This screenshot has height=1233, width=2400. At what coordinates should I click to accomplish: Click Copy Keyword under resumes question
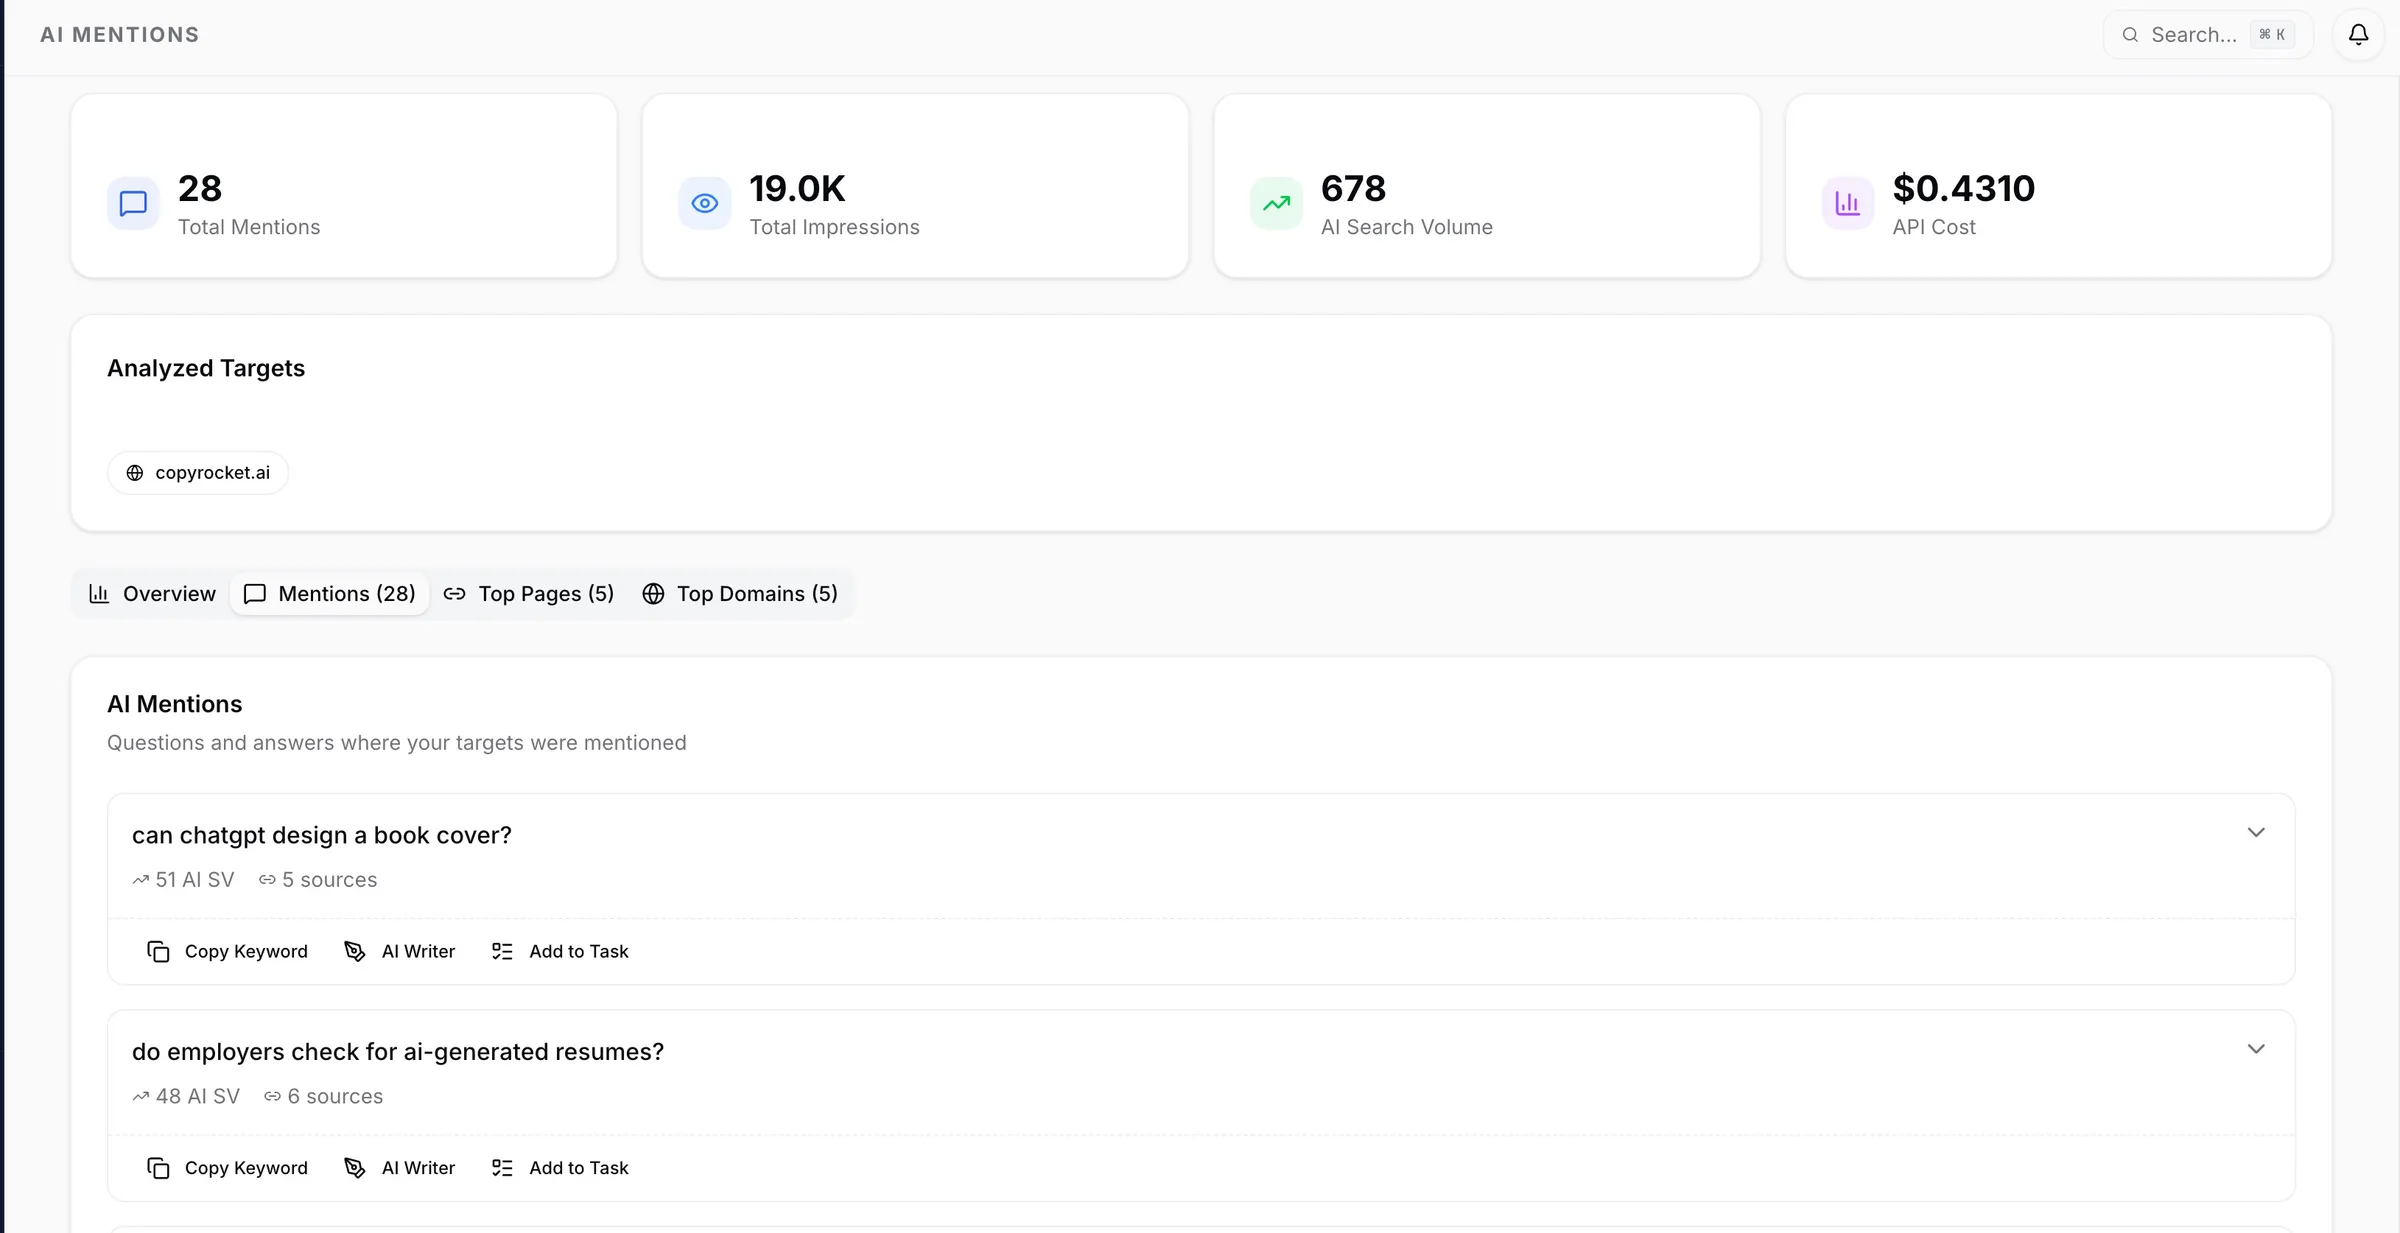pos(245,1168)
